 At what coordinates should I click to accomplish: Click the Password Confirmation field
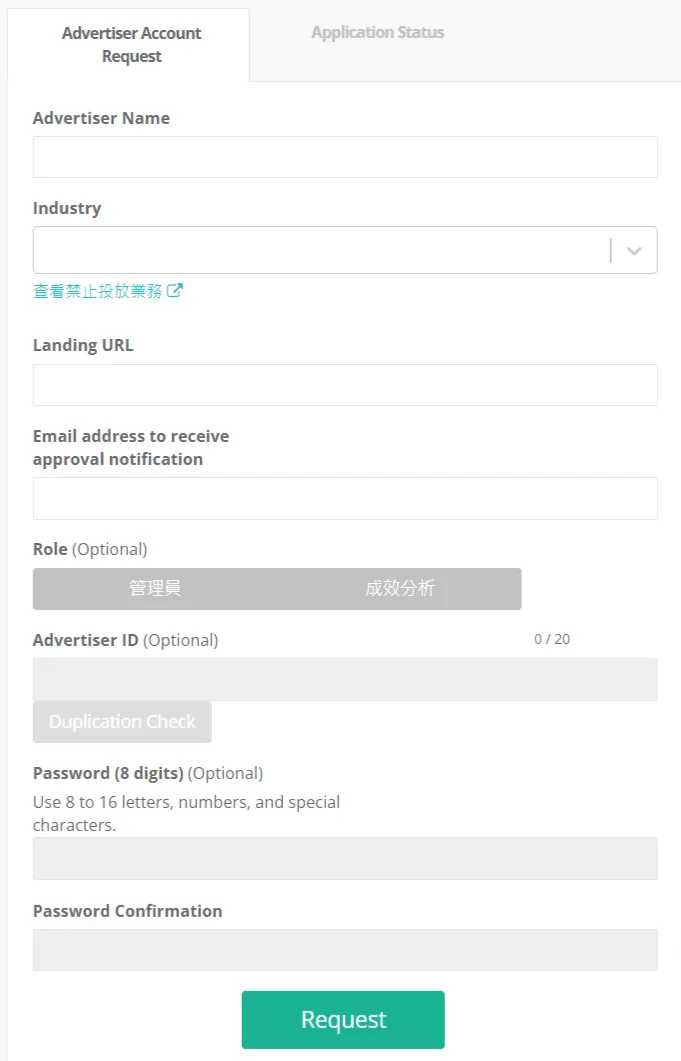(x=345, y=950)
